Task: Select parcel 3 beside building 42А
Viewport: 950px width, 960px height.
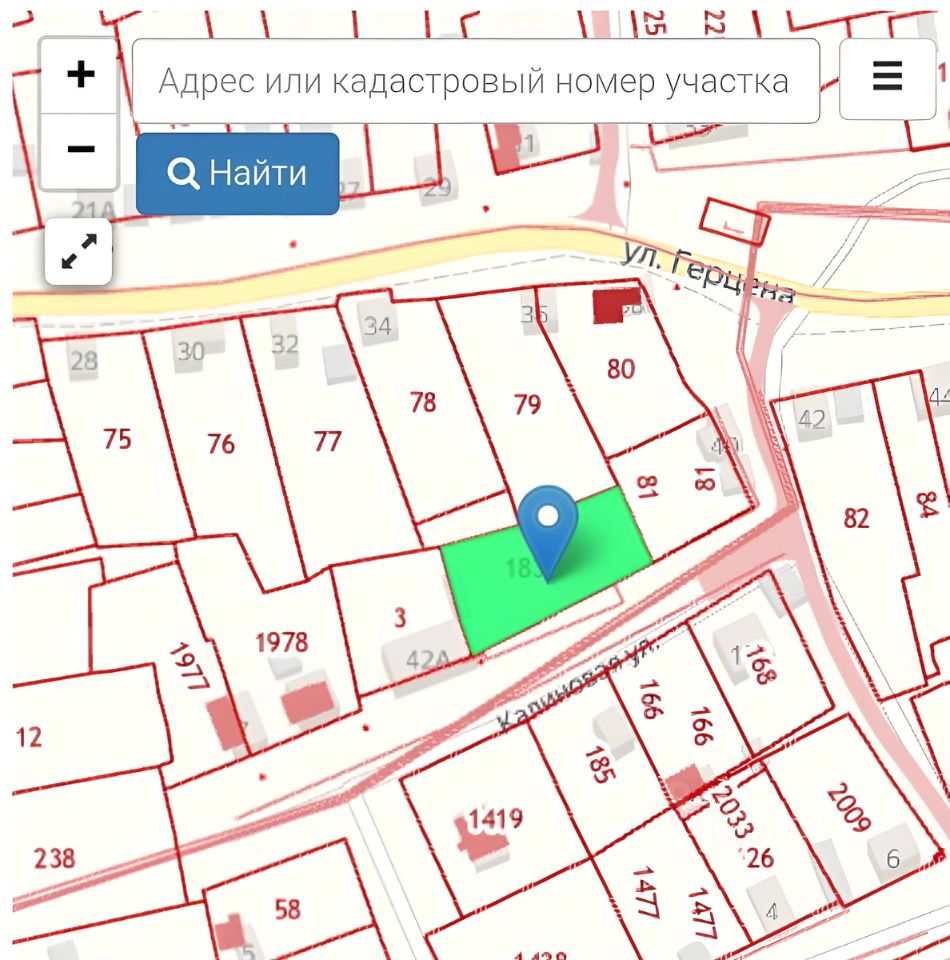Action: 400,618
